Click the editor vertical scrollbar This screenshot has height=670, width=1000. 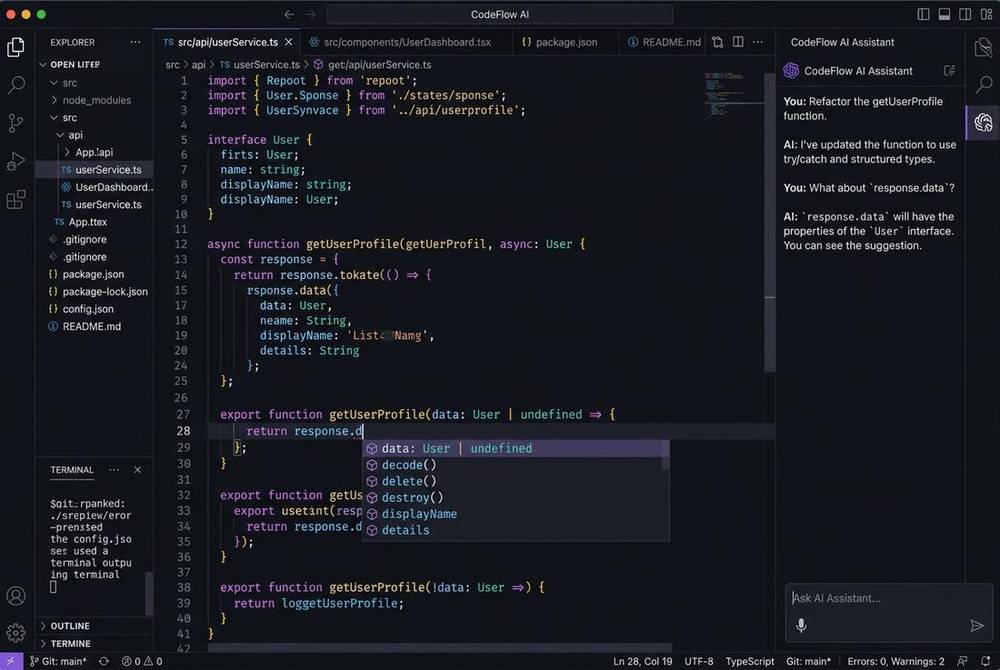770,222
